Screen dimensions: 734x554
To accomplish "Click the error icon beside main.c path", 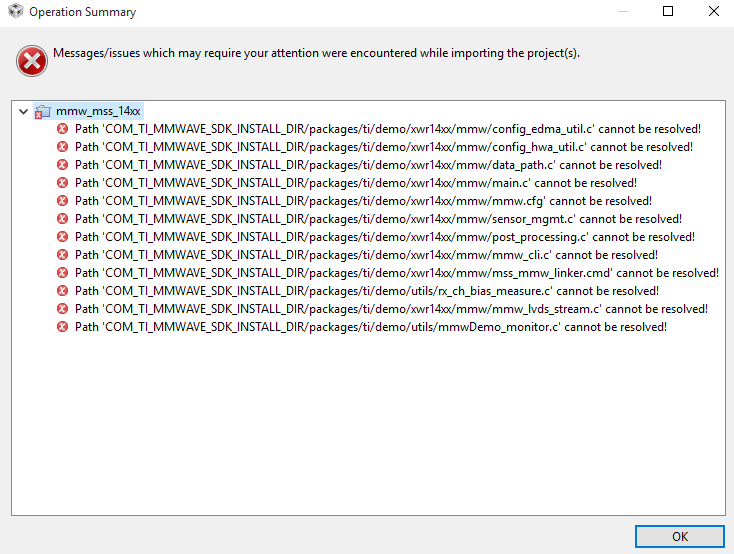I will tap(63, 183).
